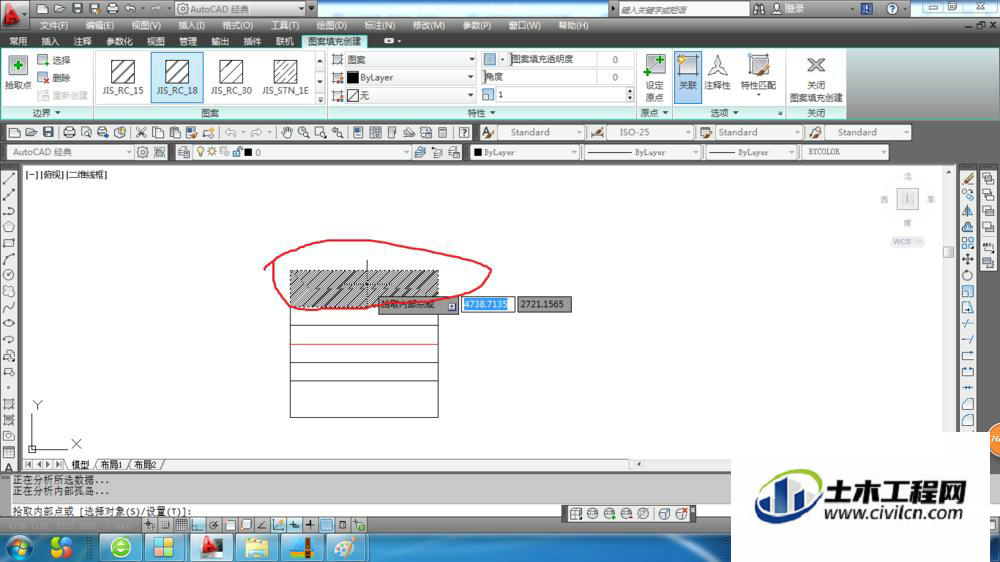Open the background color 无 dropdown
This screenshot has height=562, width=1000.
[411, 95]
